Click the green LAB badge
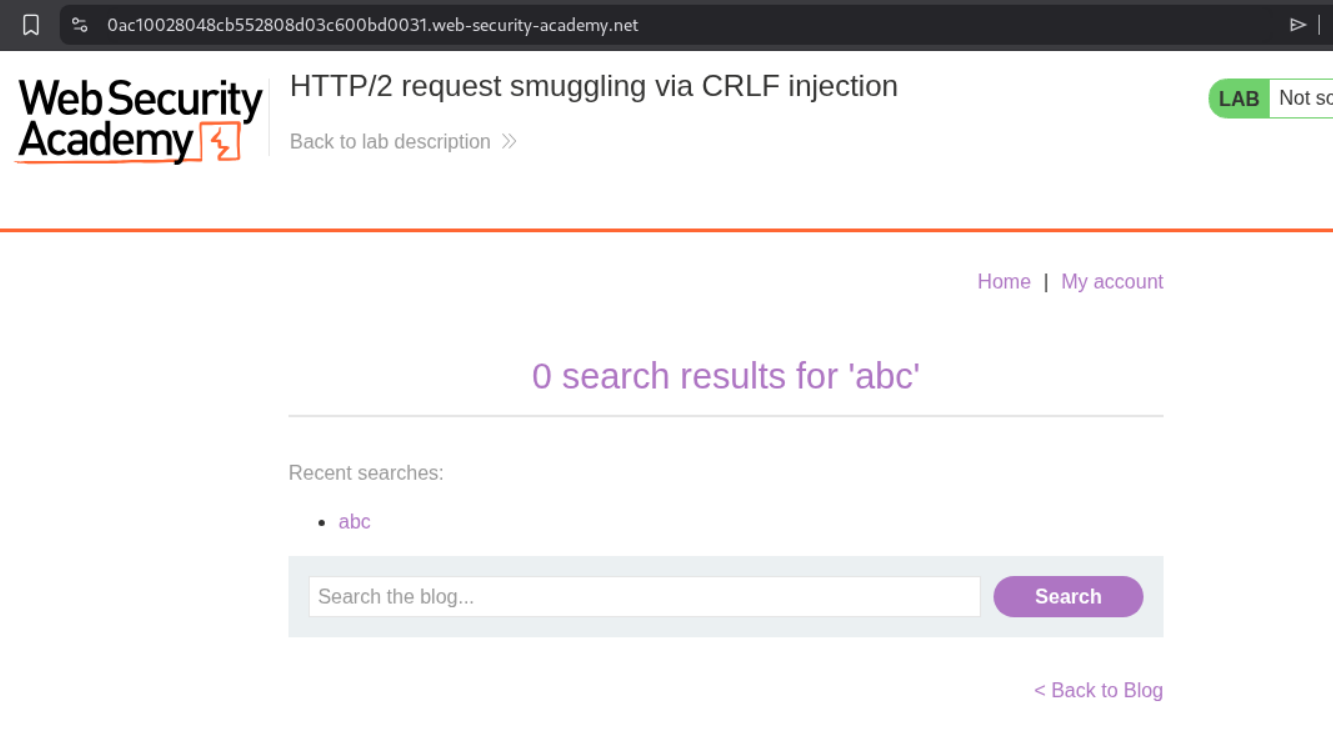The width and height of the screenshot is (1333, 749). (x=1238, y=98)
